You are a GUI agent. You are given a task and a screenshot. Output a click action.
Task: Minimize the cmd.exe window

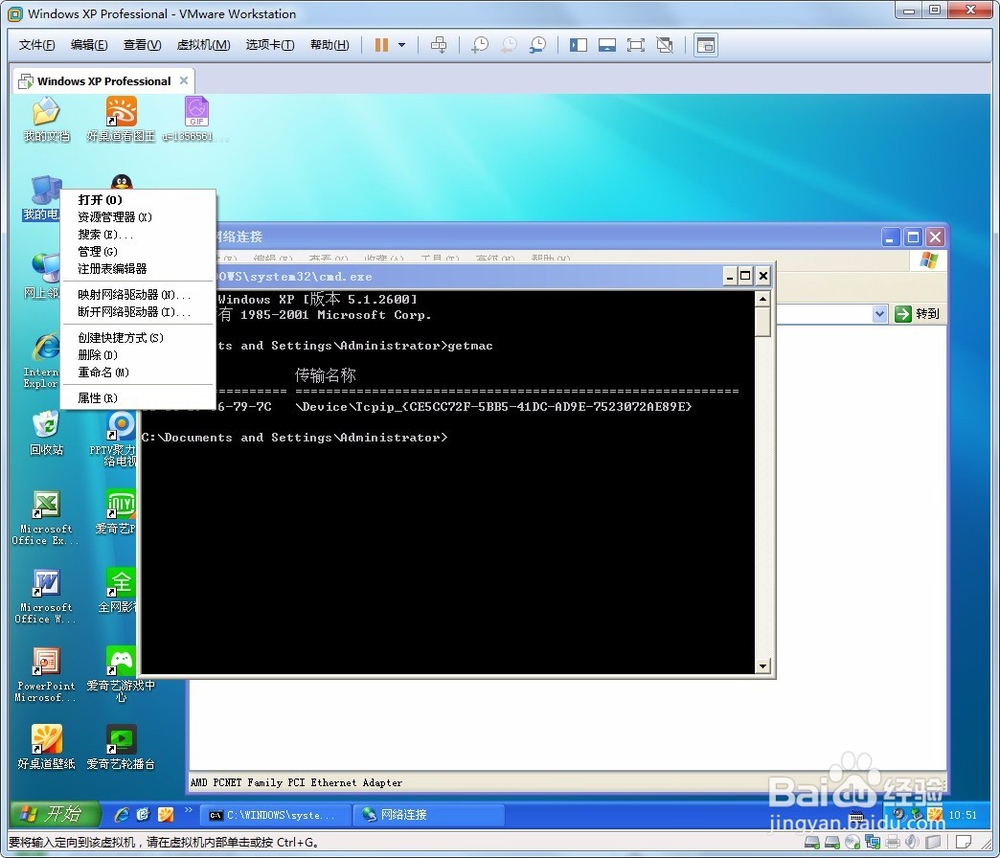(730, 276)
